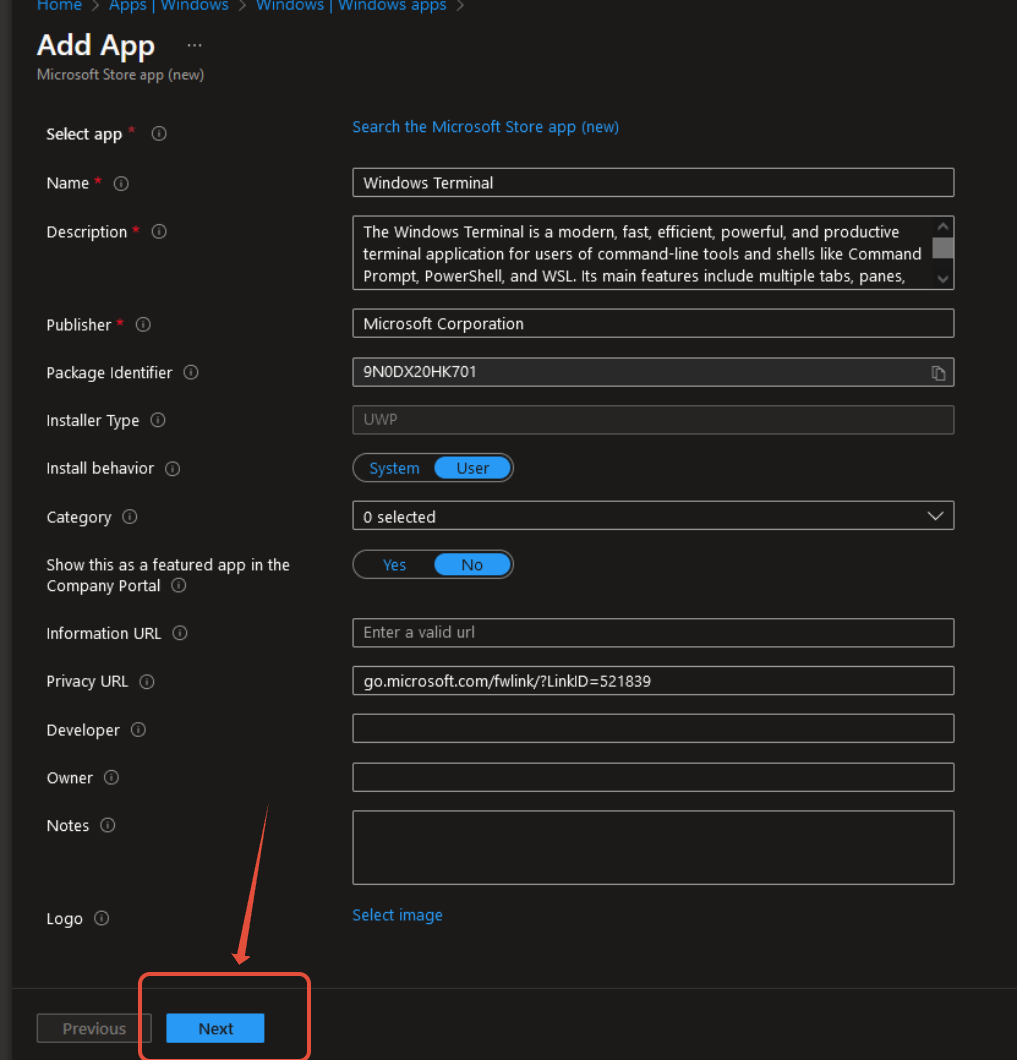This screenshot has height=1060, width=1017.
Task: Show info icon beside Privacy URL label
Action: (x=147, y=681)
